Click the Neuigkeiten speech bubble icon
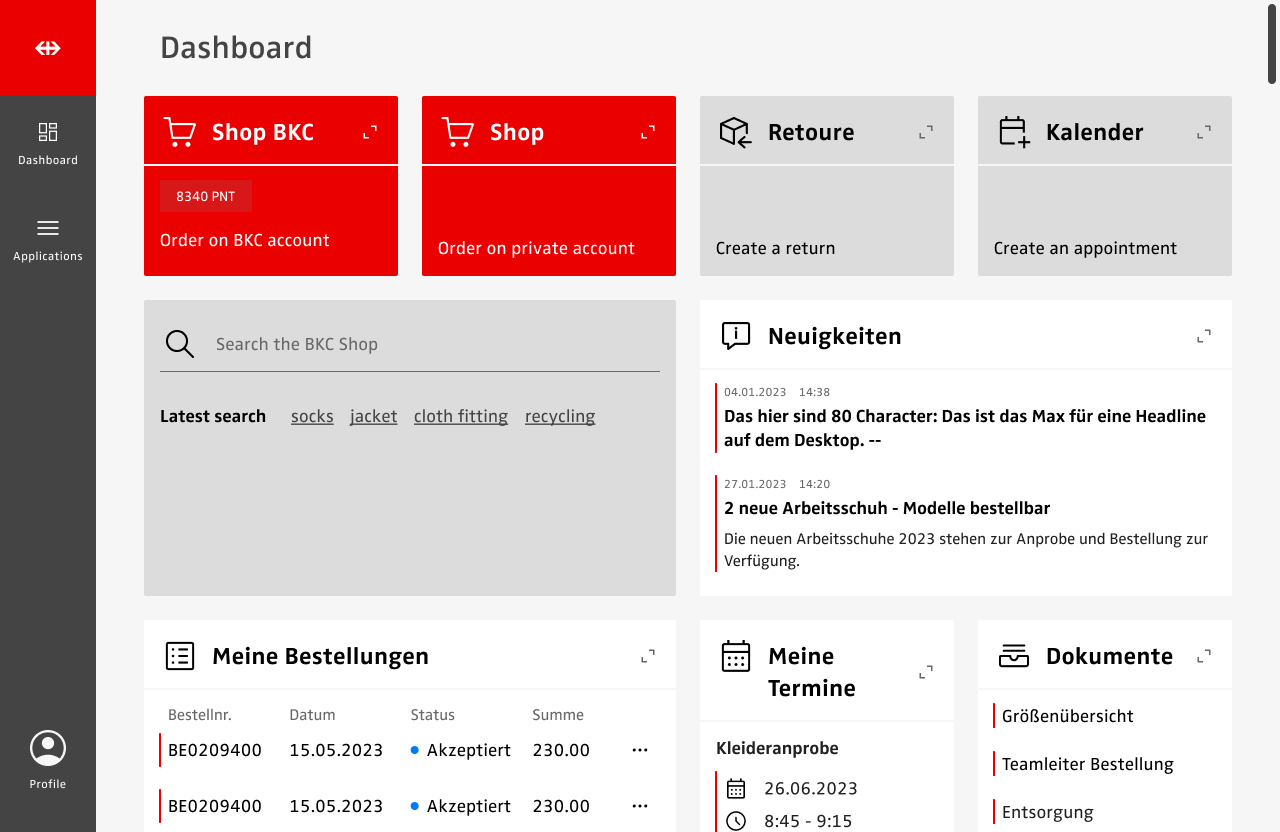 (x=736, y=336)
